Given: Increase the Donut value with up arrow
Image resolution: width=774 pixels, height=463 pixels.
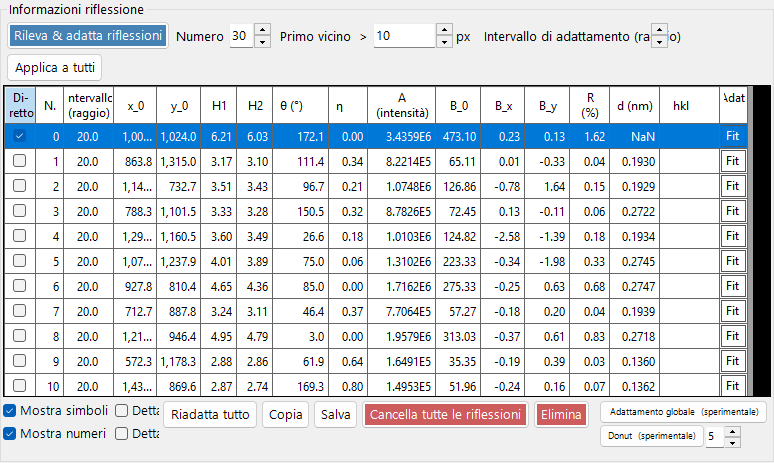Looking at the screenshot, I should point(733,431).
